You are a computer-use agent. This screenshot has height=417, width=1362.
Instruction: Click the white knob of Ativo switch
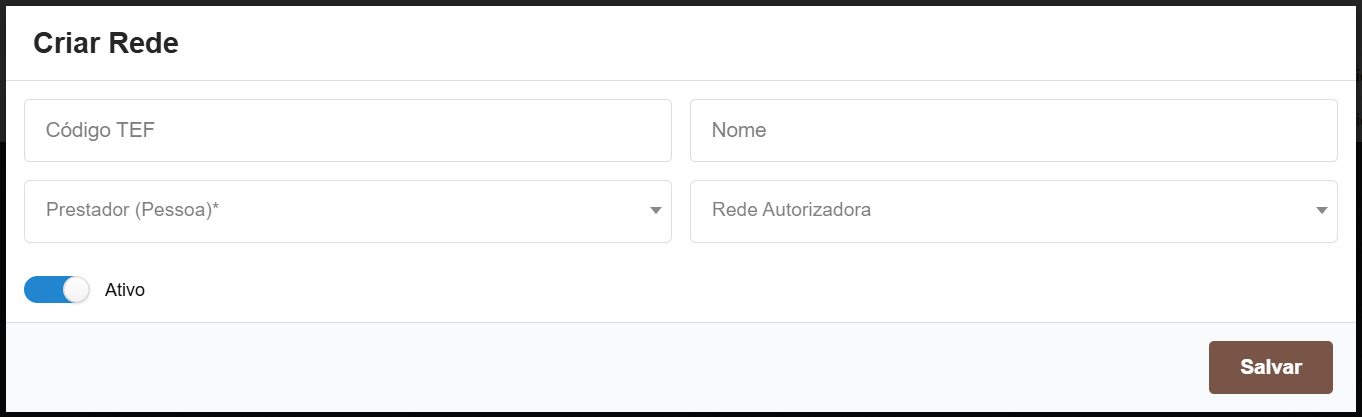[x=76, y=290]
